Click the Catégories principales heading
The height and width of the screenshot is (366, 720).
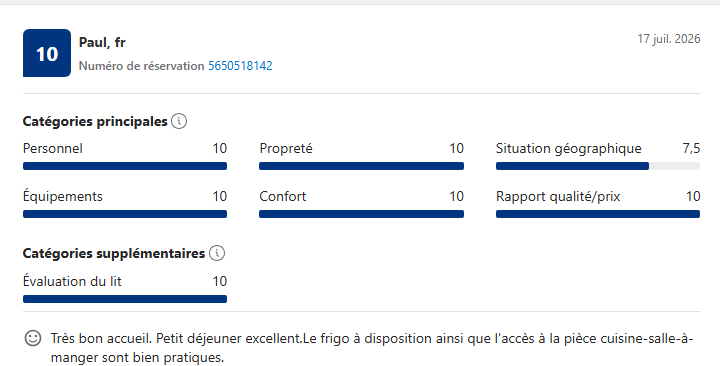[x=95, y=122]
